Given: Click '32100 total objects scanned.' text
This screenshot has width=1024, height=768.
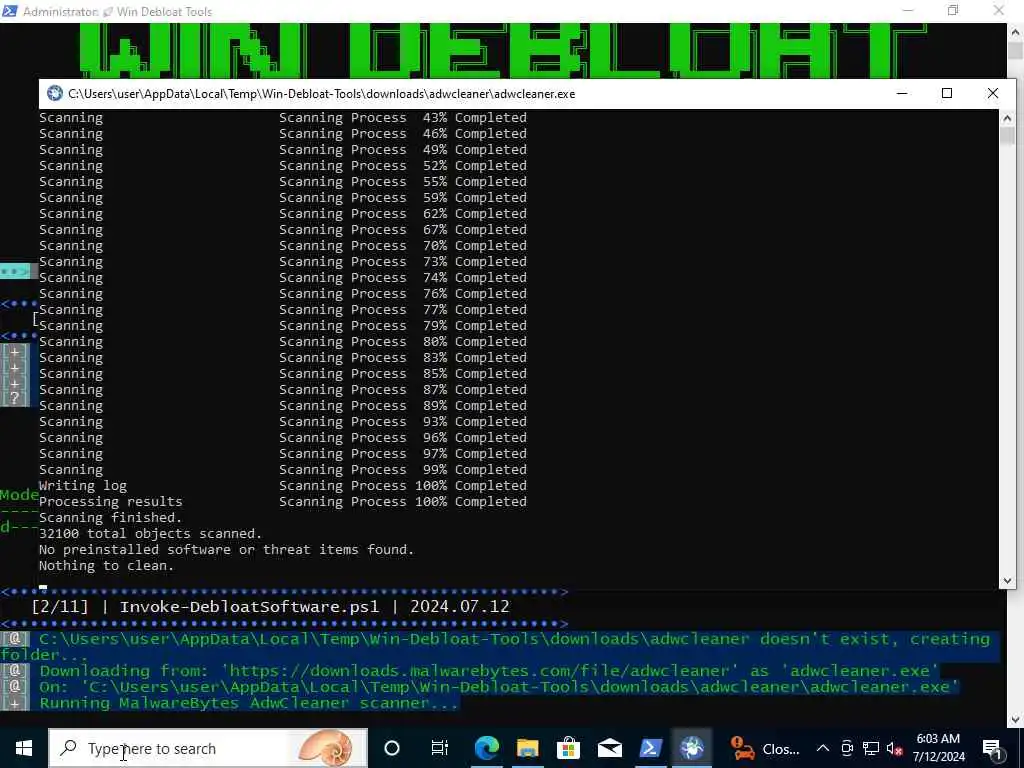Looking at the screenshot, I should [x=150, y=534].
